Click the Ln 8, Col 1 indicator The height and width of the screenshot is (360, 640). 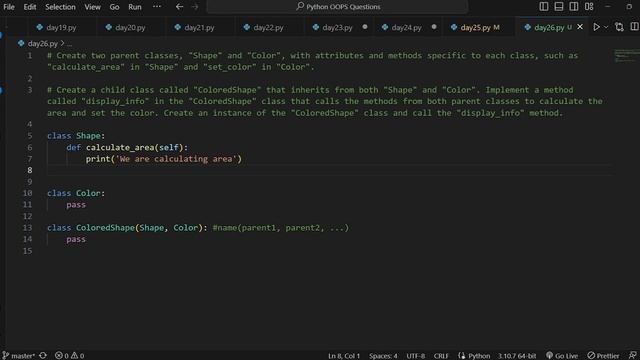click(344, 356)
